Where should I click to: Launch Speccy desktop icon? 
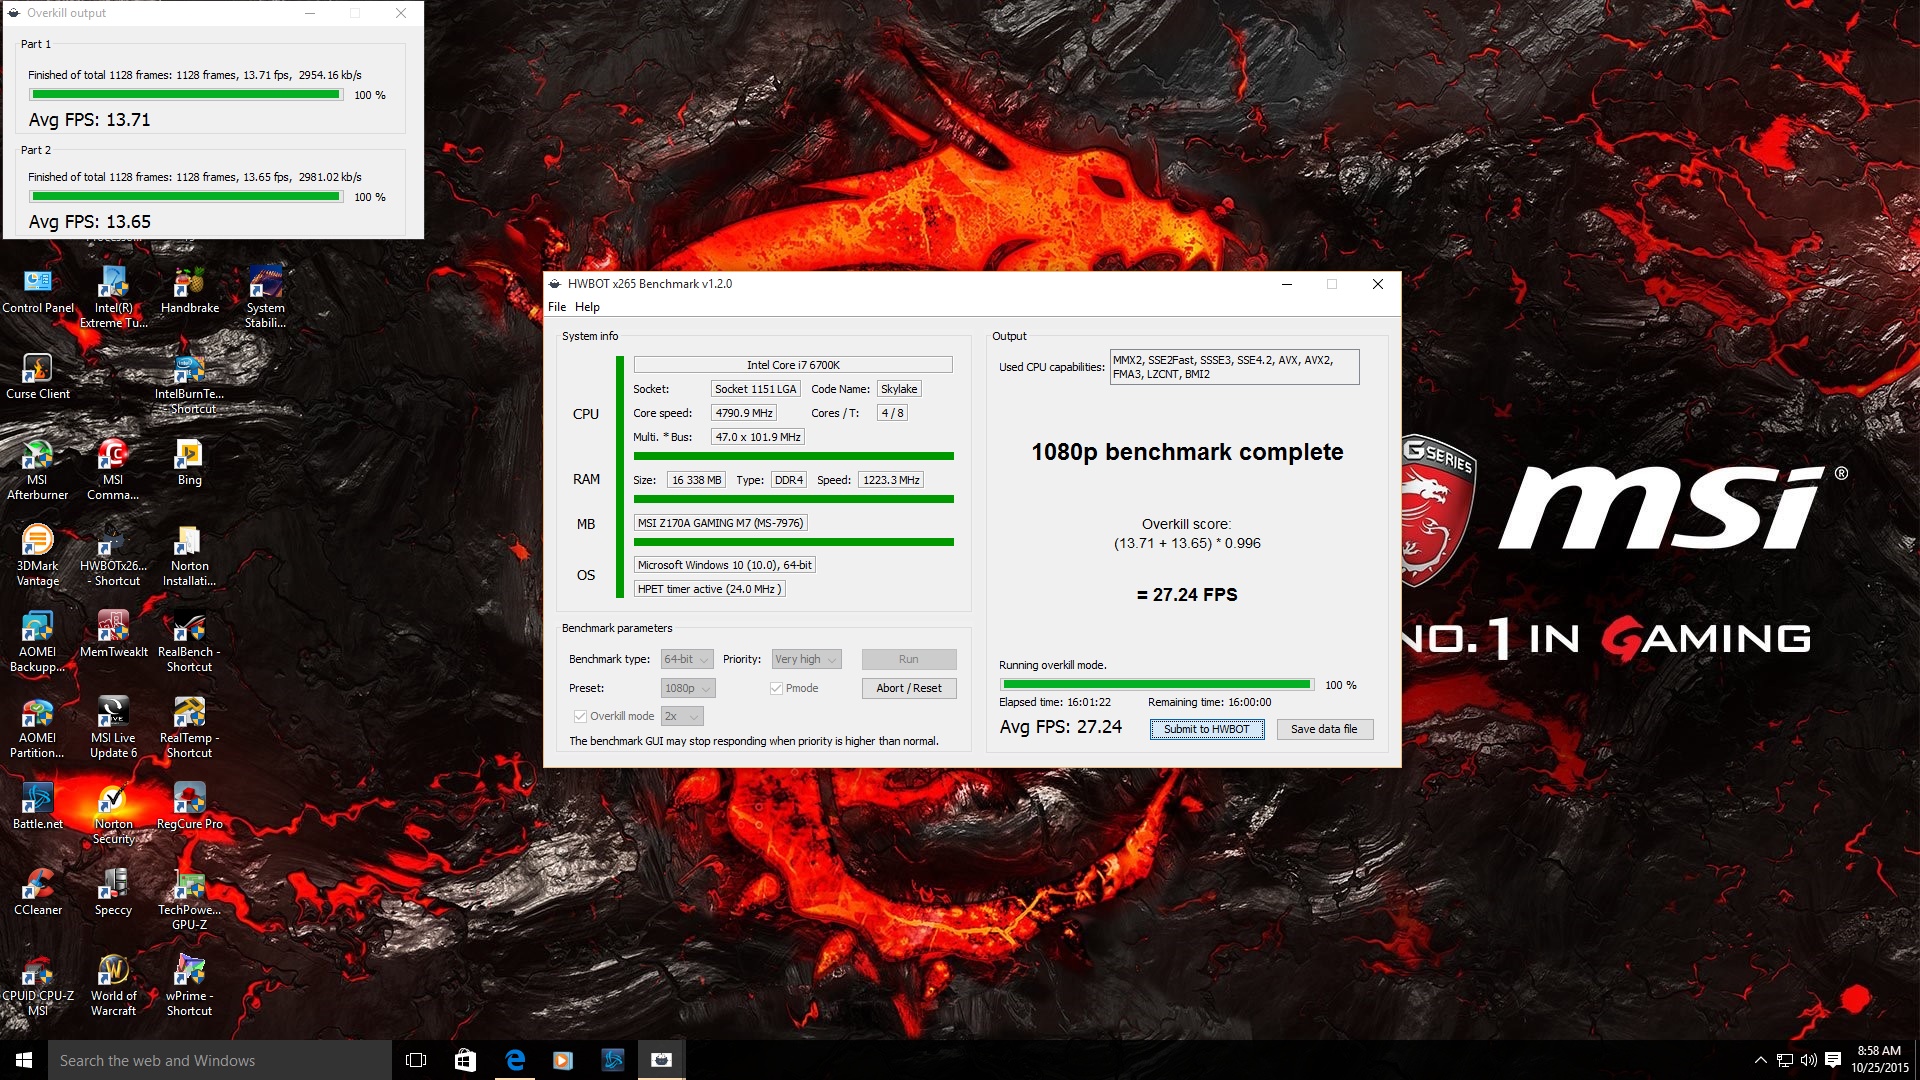pyautogui.click(x=113, y=892)
